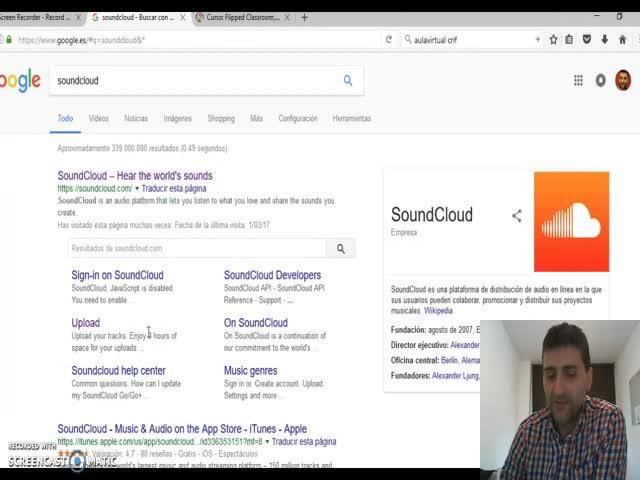The width and height of the screenshot is (640, 480).
Task: Switch to the Screen Recorder tab
Action: [35, 18]
